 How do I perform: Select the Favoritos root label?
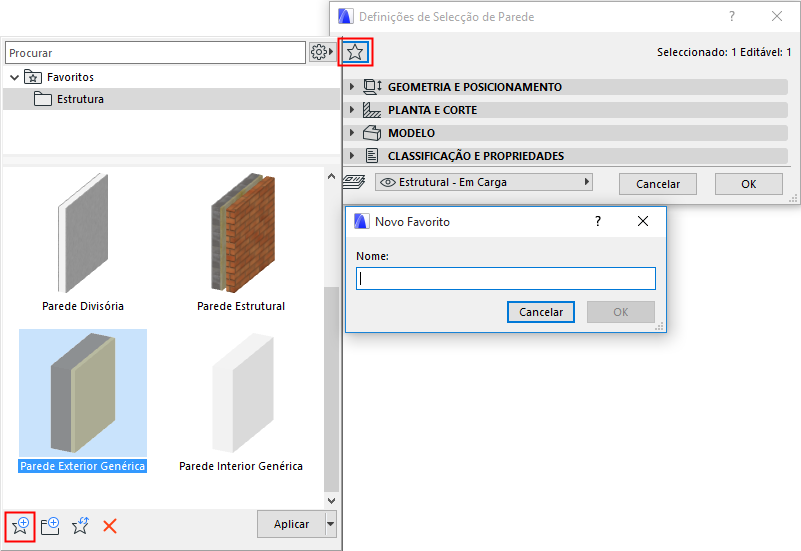[70, 77]
